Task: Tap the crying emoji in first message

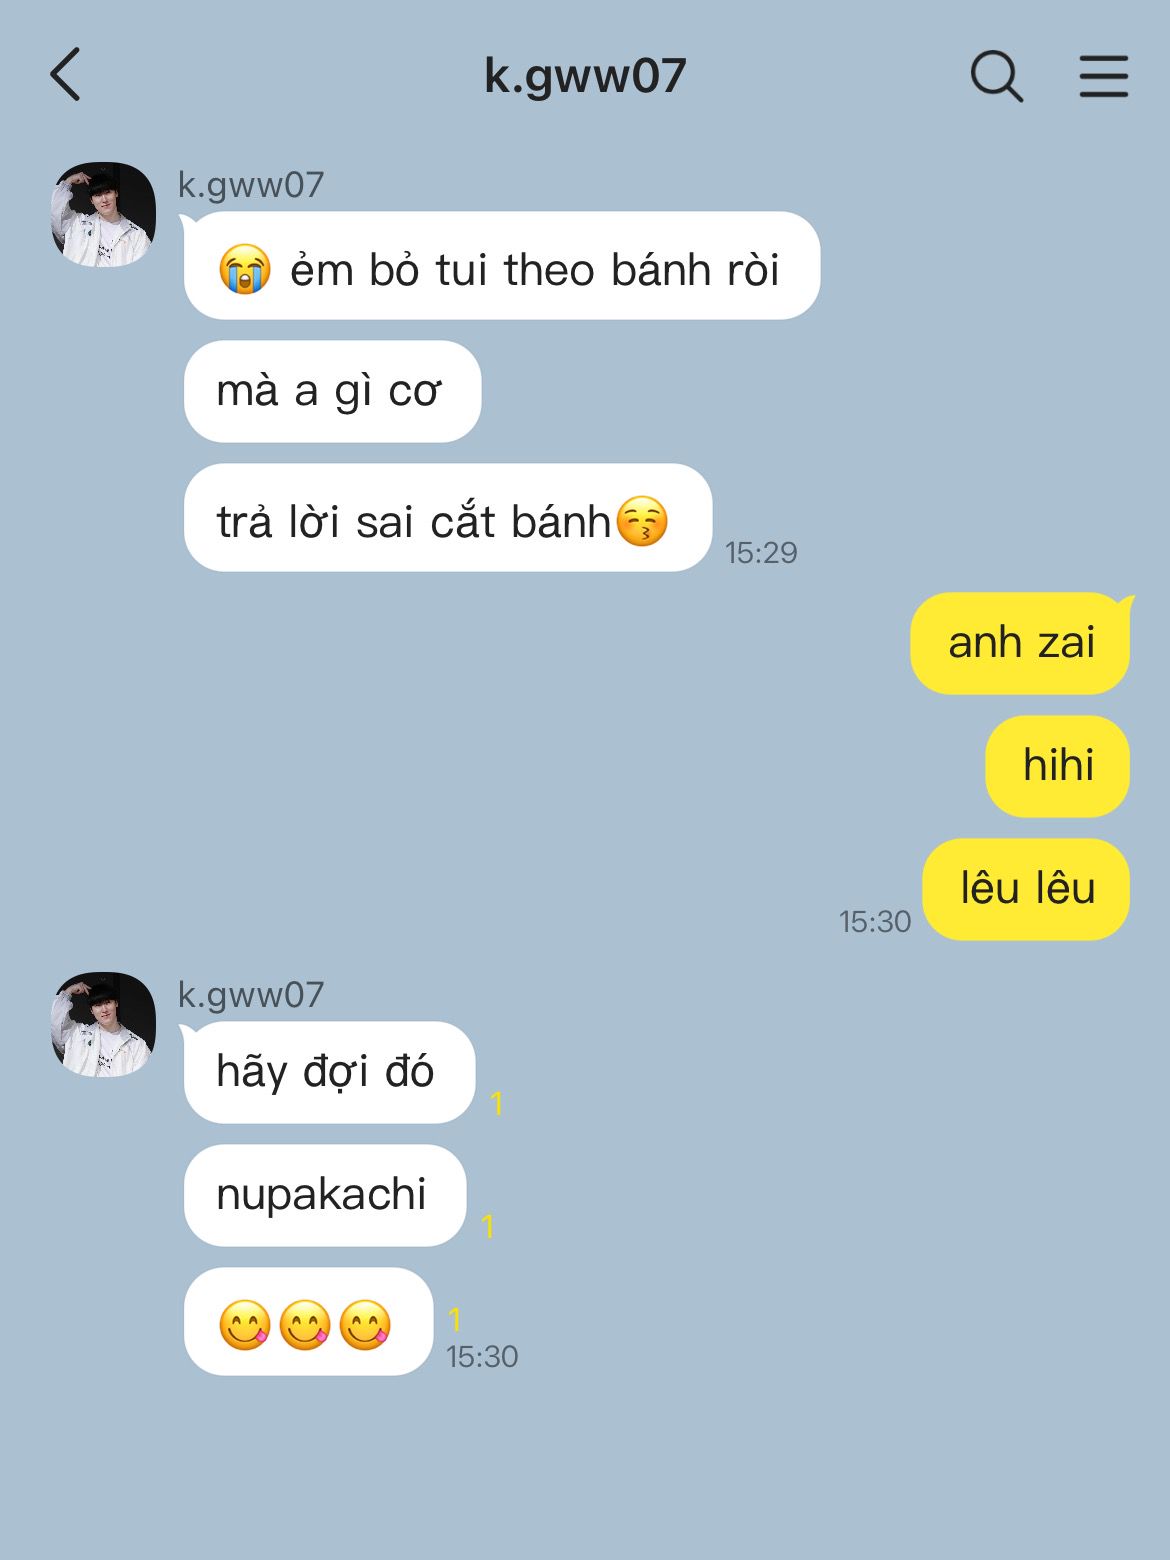Action: (x=245, y=269)
